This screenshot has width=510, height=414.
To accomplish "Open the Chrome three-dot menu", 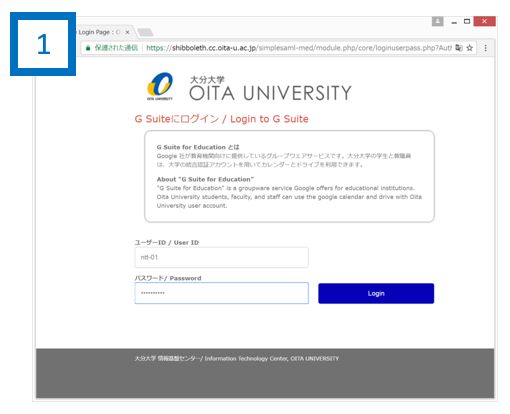I will coord(485,48).
